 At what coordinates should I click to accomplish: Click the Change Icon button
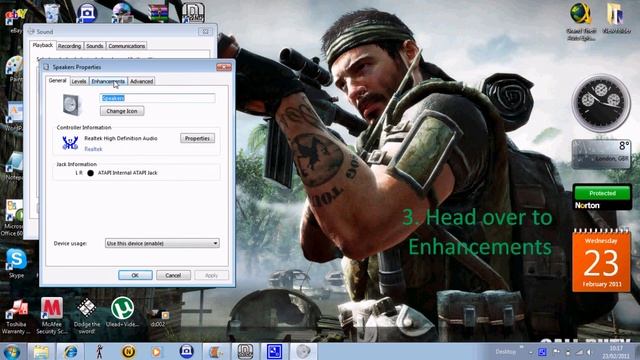122,111
